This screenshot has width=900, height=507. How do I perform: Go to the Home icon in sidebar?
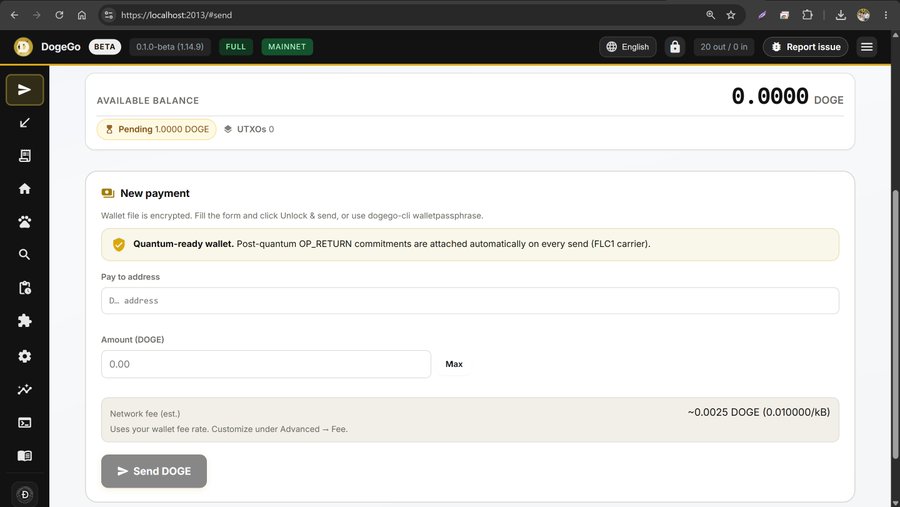tap(25, 189)
